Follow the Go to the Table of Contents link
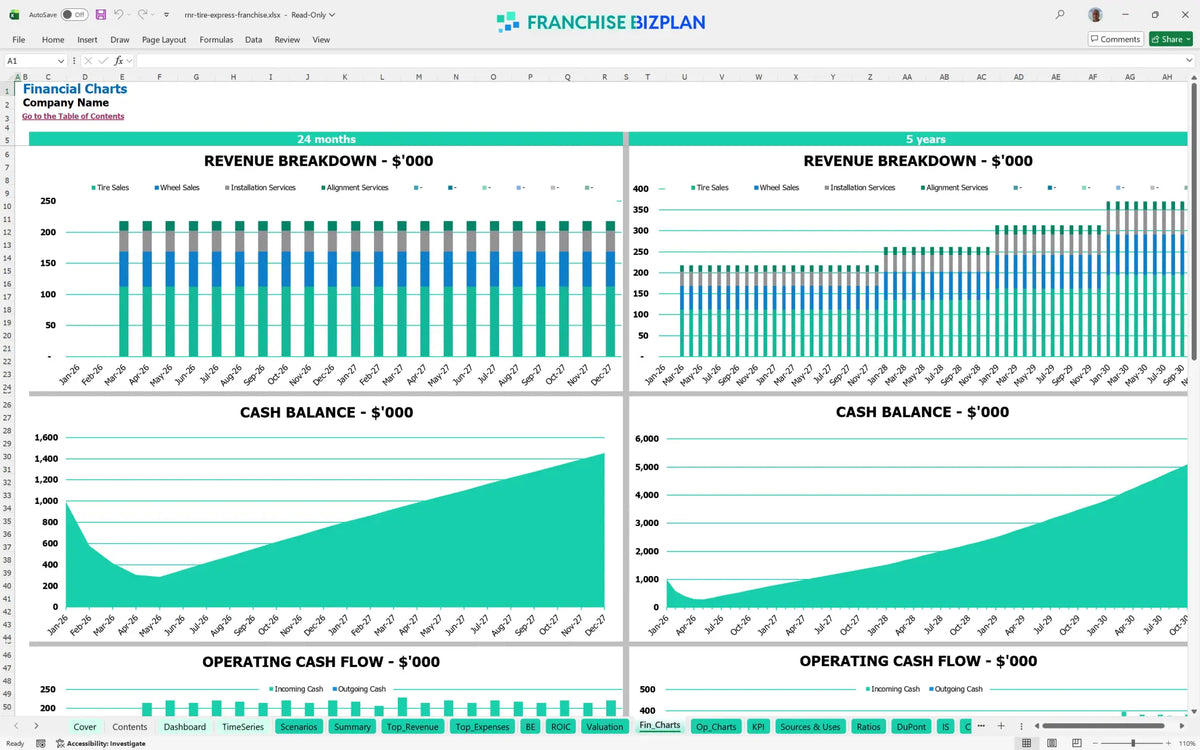This screenshot has height=750, width=1200. click(73, 116)
